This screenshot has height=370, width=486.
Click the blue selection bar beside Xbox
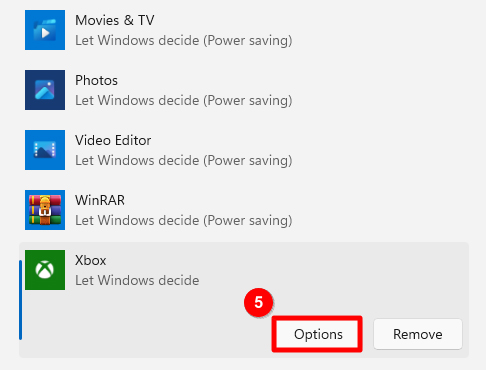coord(21,300)
